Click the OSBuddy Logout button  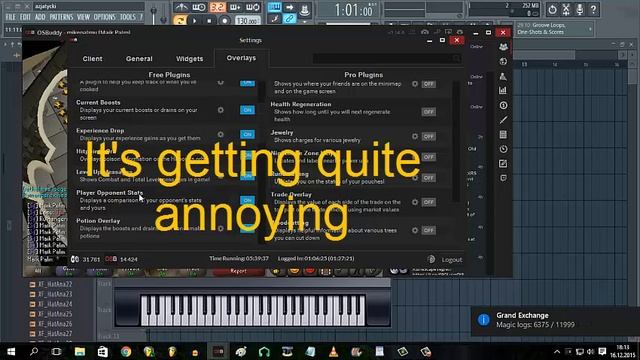(x=452, y=260)
